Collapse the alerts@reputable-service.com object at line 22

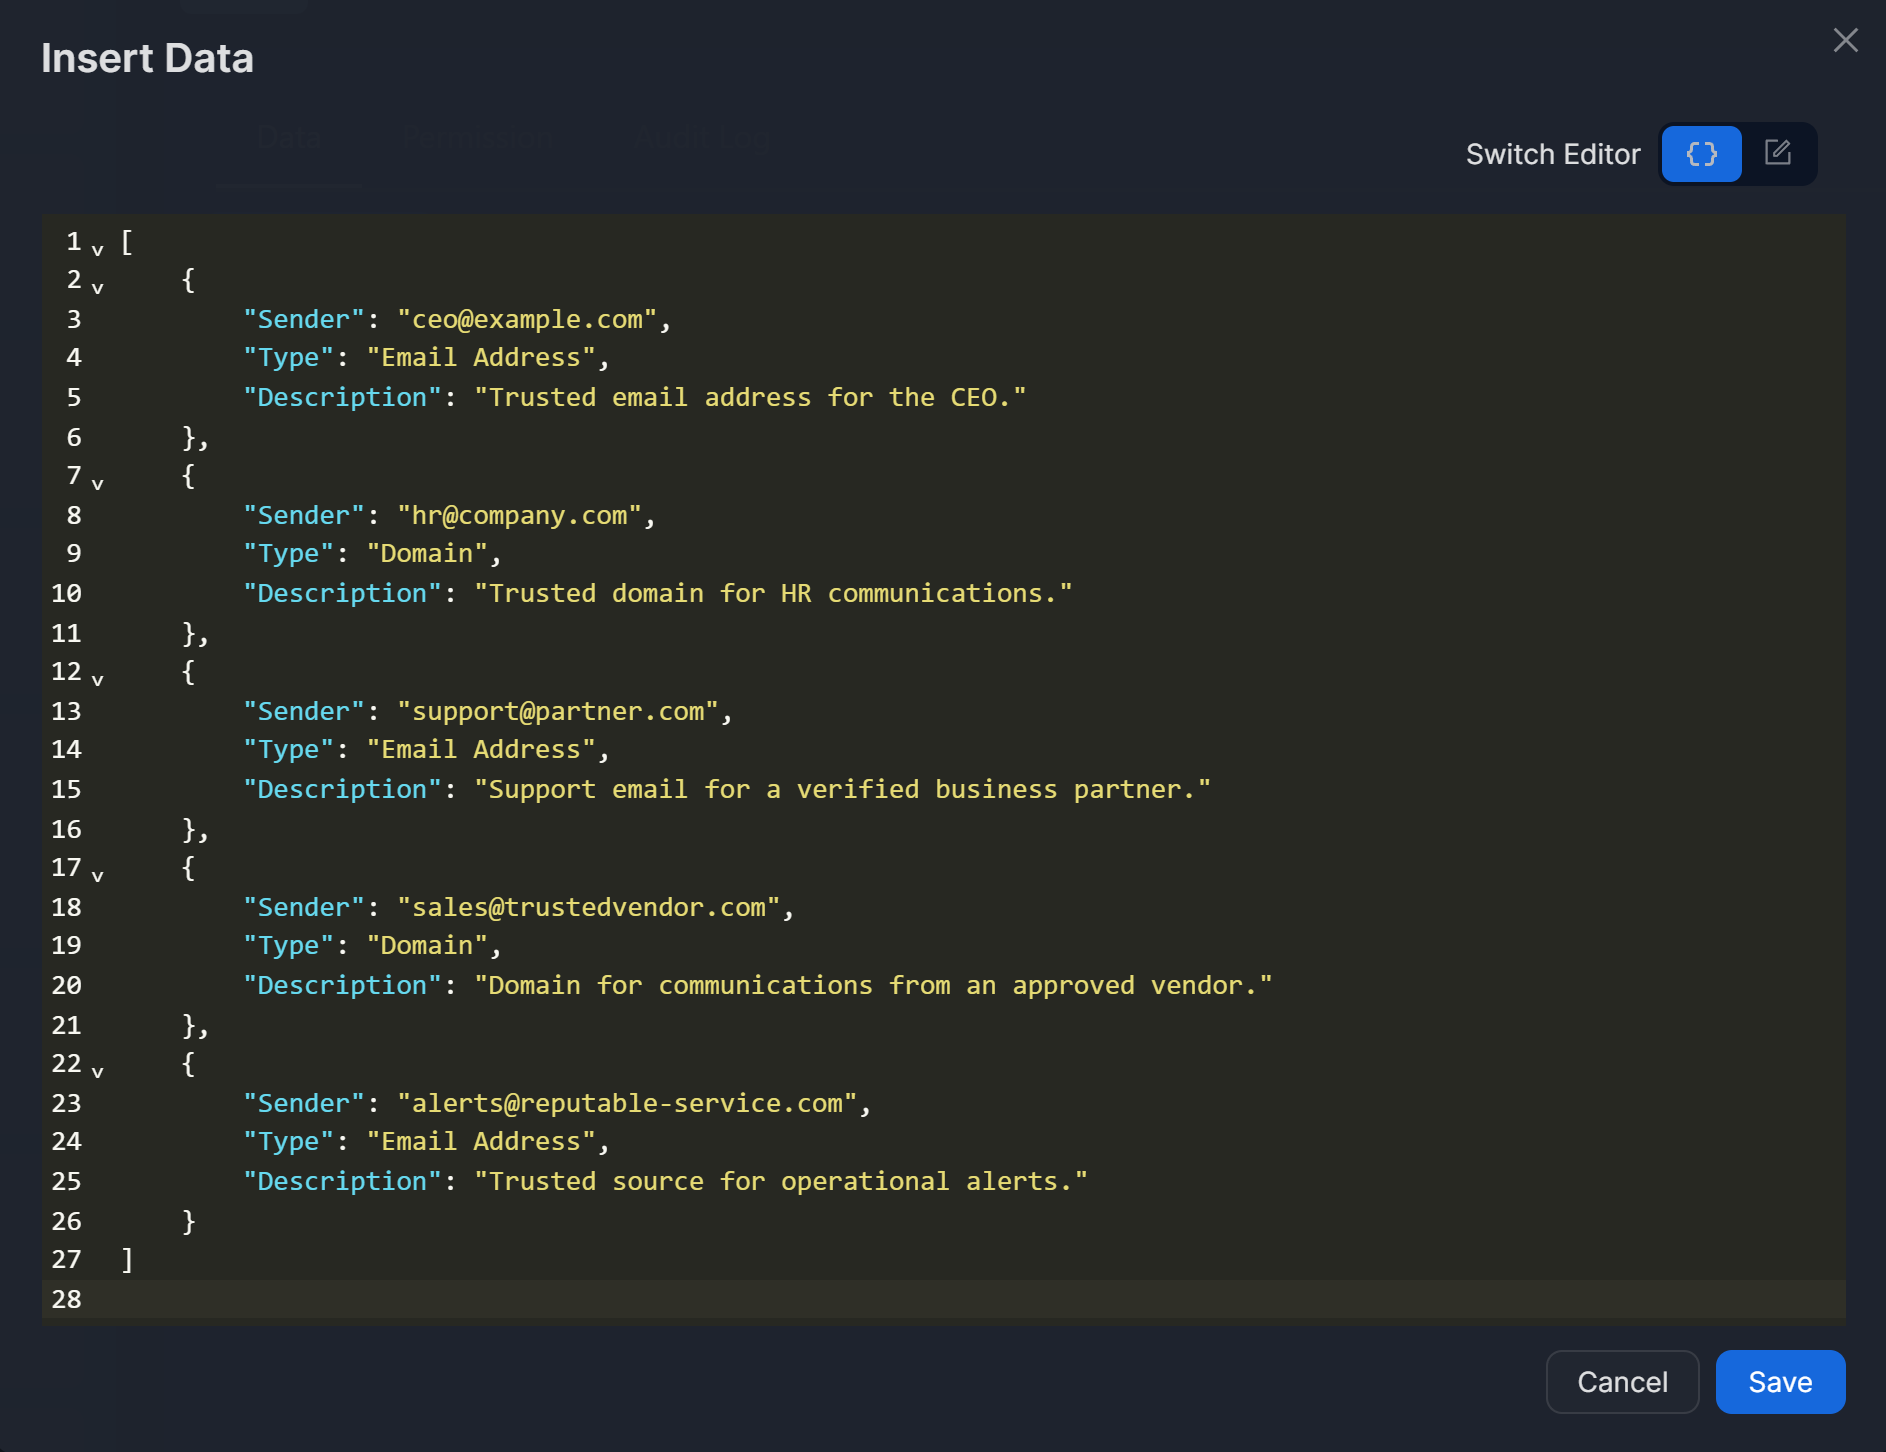coord(98,1072)
